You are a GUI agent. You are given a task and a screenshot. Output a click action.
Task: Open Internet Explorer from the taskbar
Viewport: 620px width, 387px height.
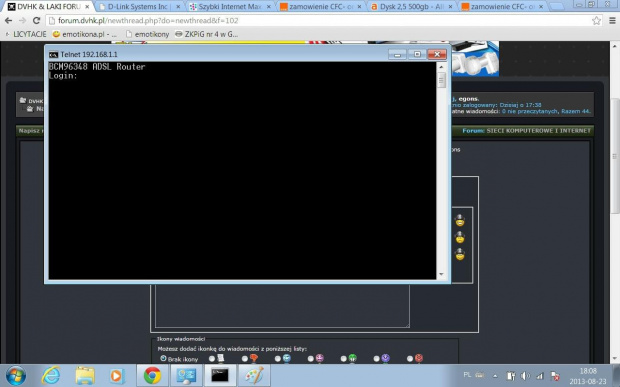point(51,375)
